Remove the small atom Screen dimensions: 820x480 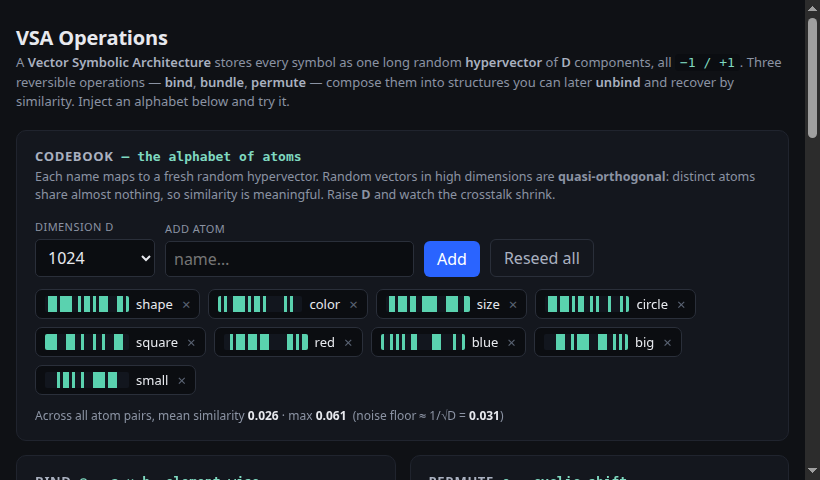point(181,381)
